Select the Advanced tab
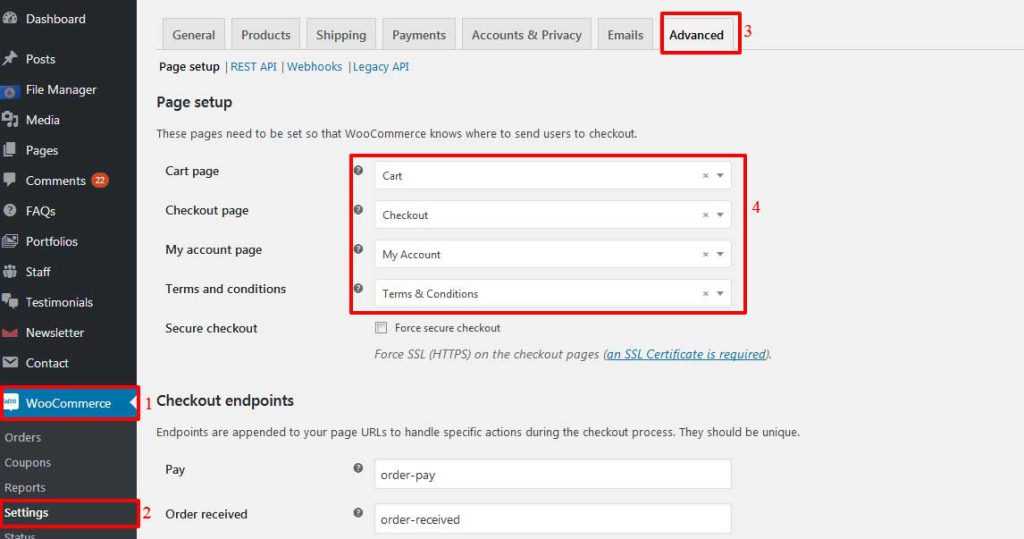The image size is (1024, 539). [x=696, y=35]
